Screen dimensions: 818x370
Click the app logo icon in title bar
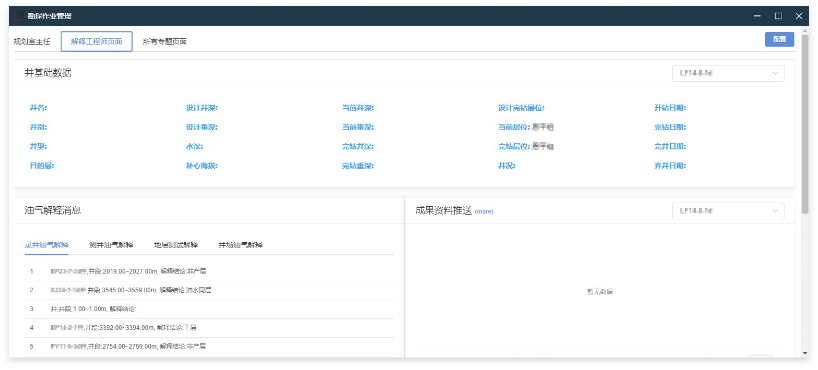point(18,16)
